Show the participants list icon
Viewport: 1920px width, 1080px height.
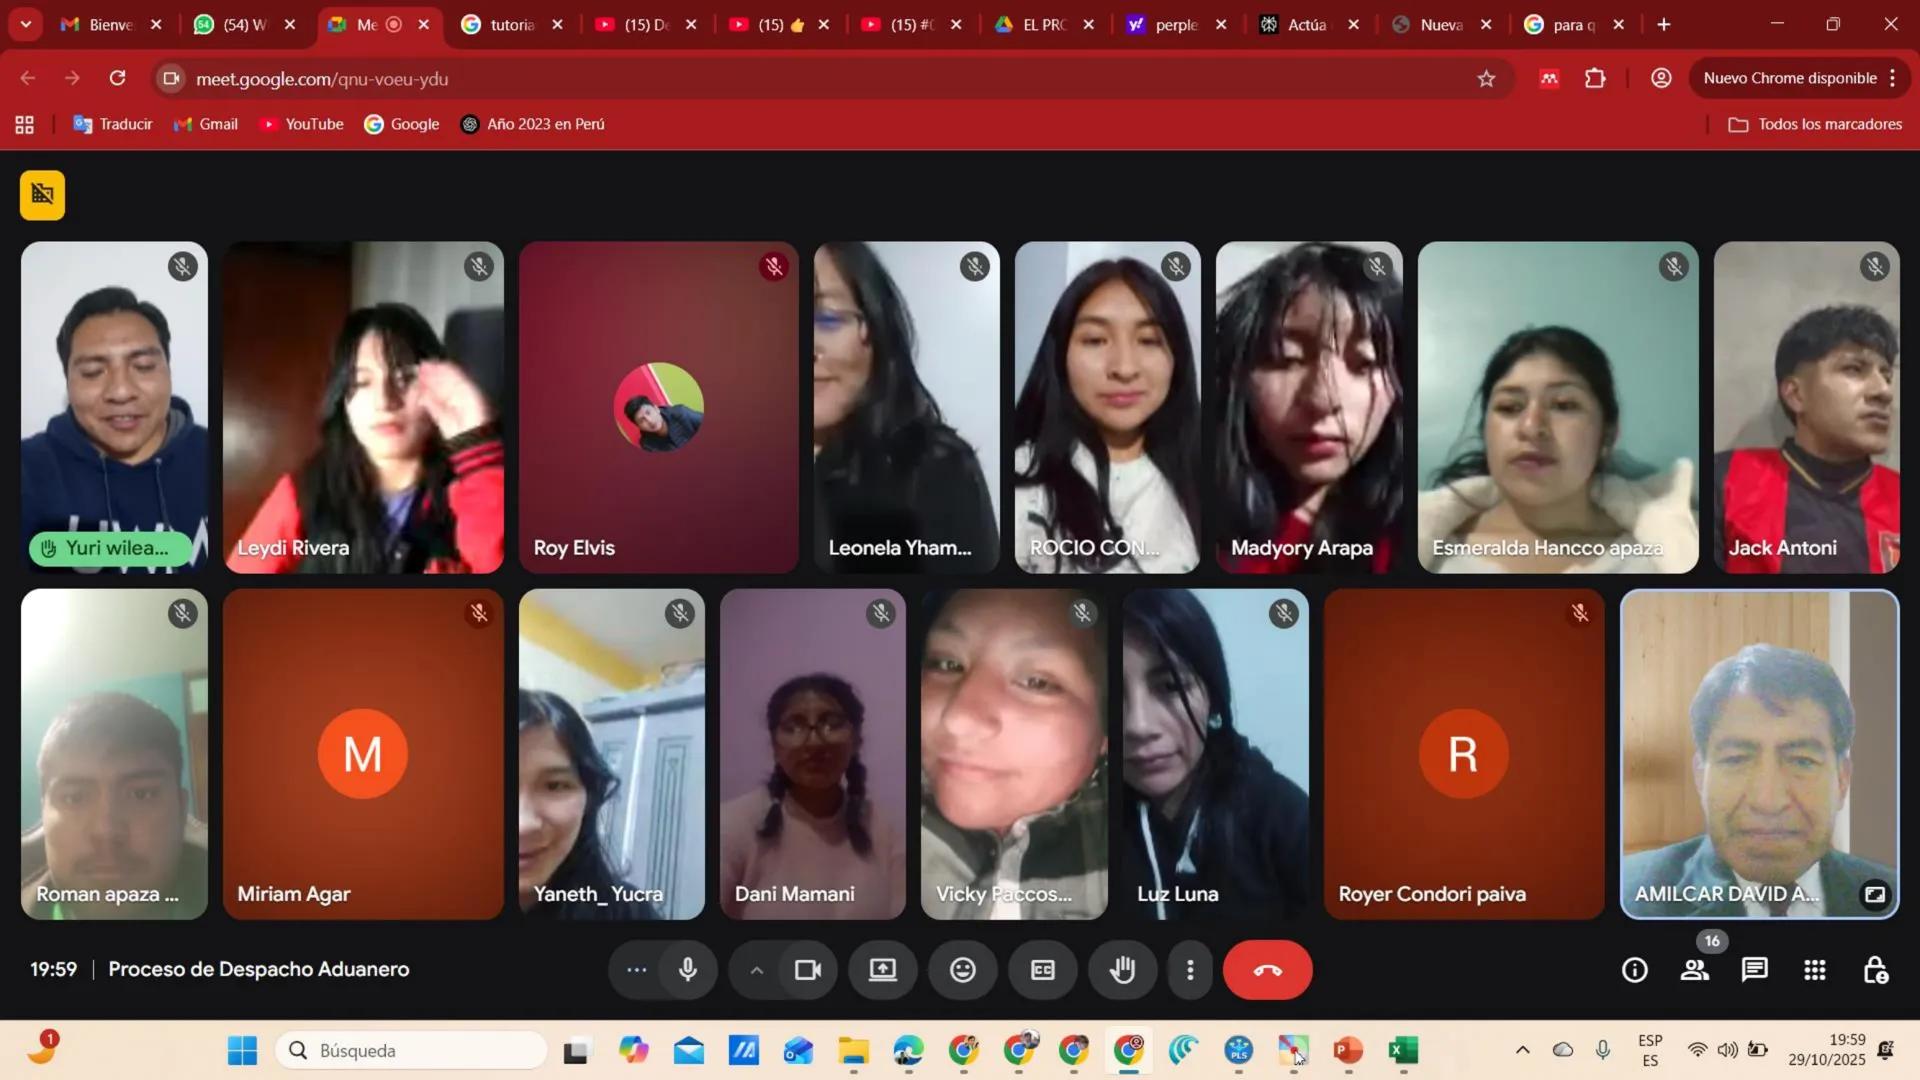coord(1695,970)
